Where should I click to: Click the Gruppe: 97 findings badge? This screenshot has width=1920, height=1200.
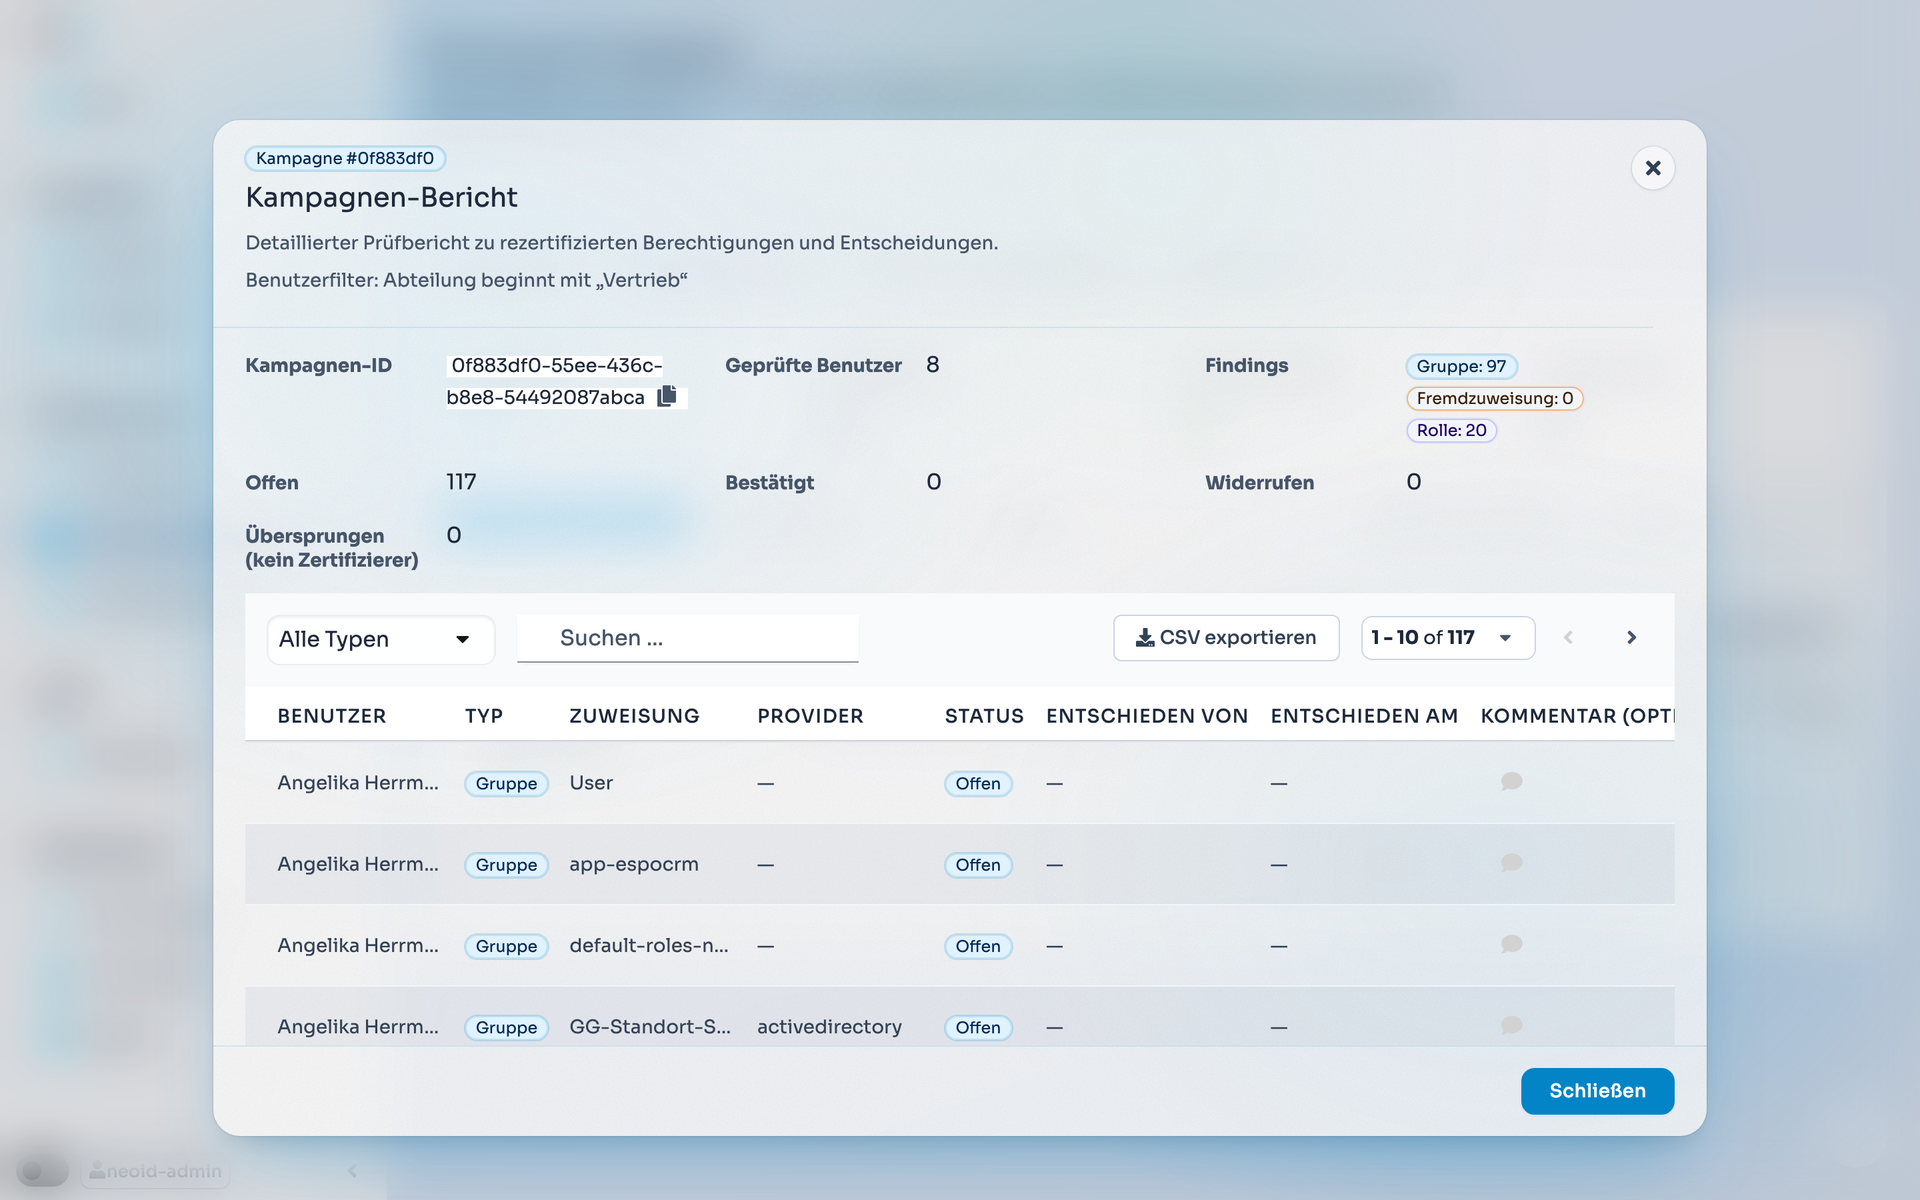1461,366
